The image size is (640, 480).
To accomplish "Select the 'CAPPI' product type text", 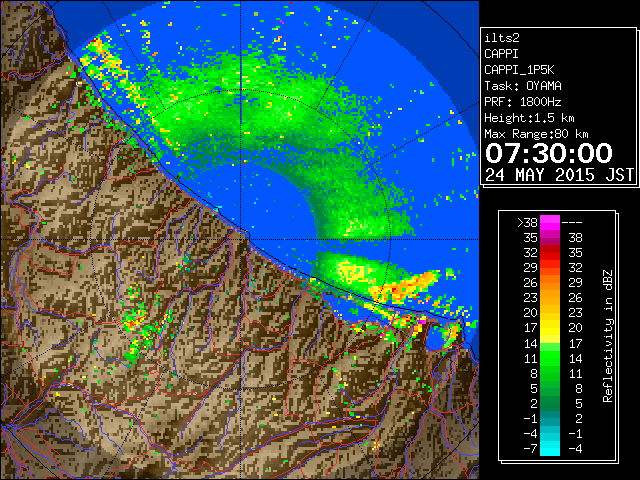I will [501, 54].
